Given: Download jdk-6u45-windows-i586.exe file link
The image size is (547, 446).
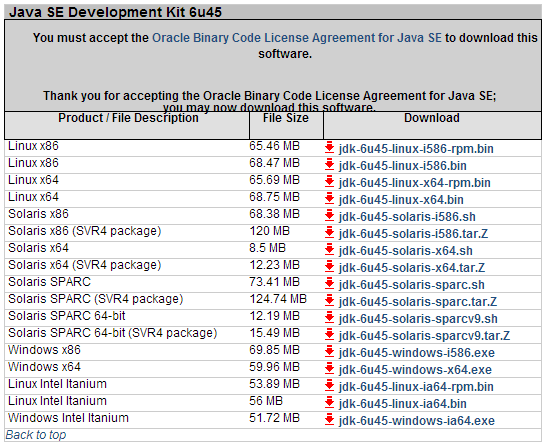Looking at the screenshot, I should (417, 353).
